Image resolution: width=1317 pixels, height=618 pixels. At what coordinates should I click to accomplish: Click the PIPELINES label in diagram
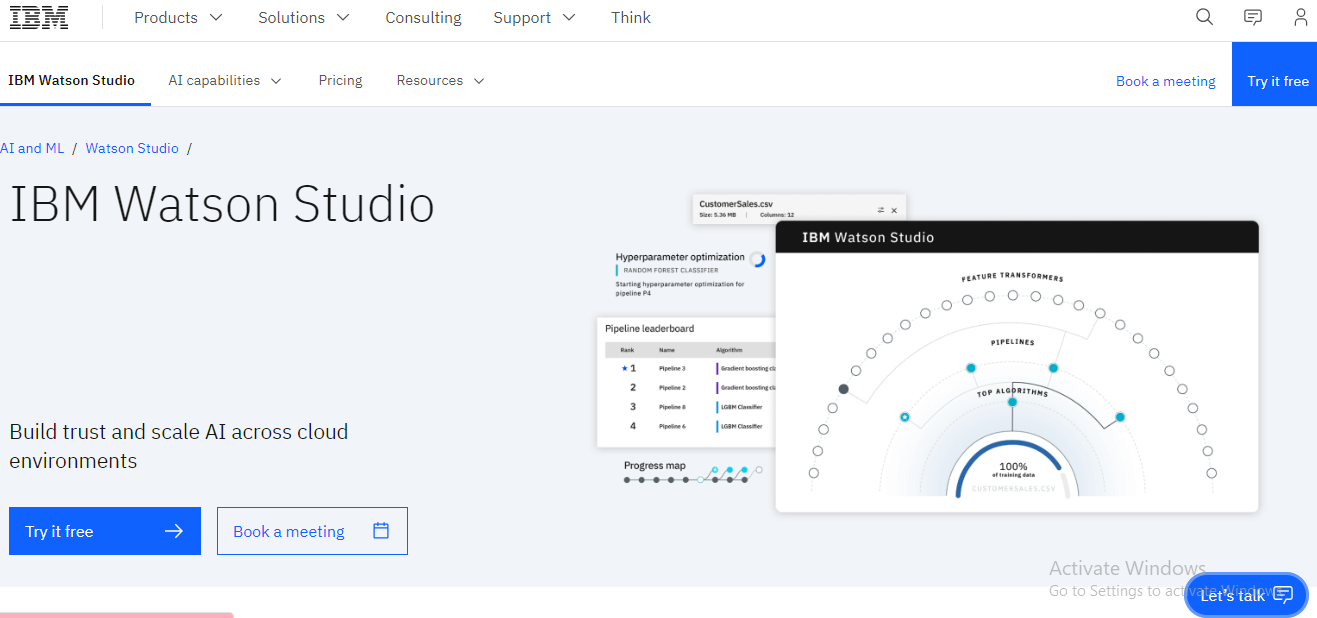(1012, 342)
